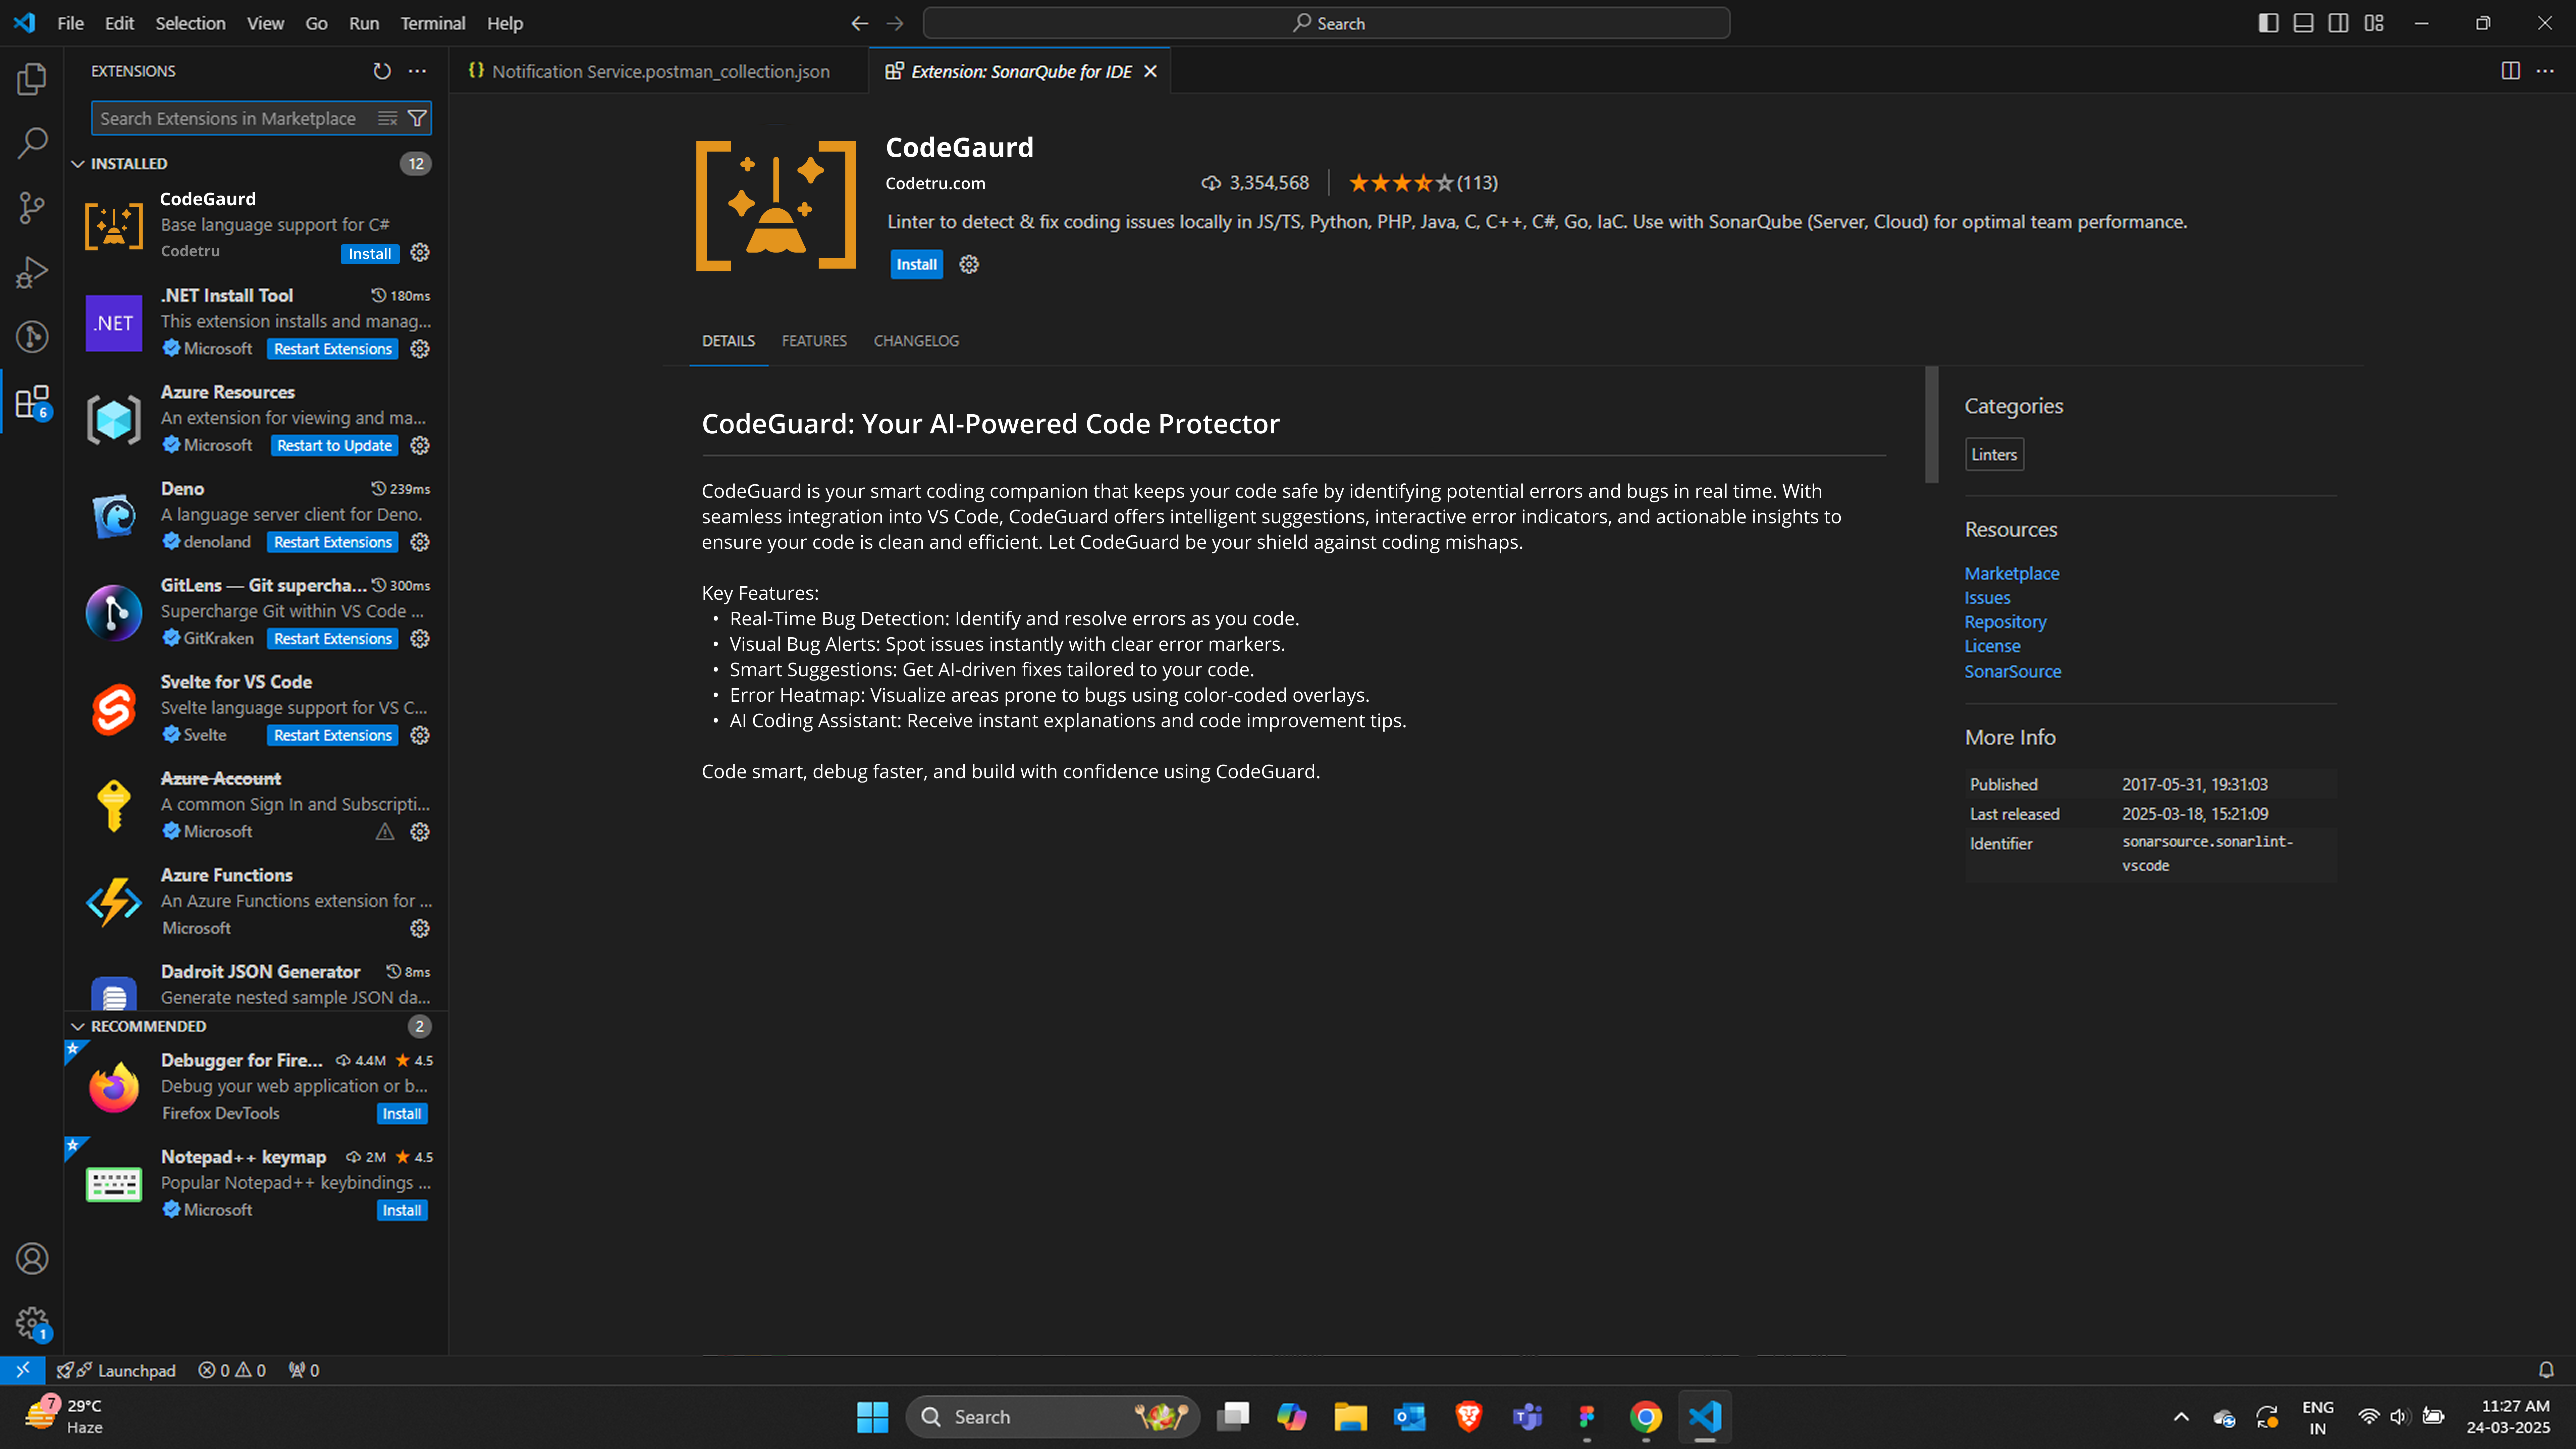This screenshot has width=2576, height=1449.
Task: Click manage gear for Azure Account
Action: click(x=420, y=832)
